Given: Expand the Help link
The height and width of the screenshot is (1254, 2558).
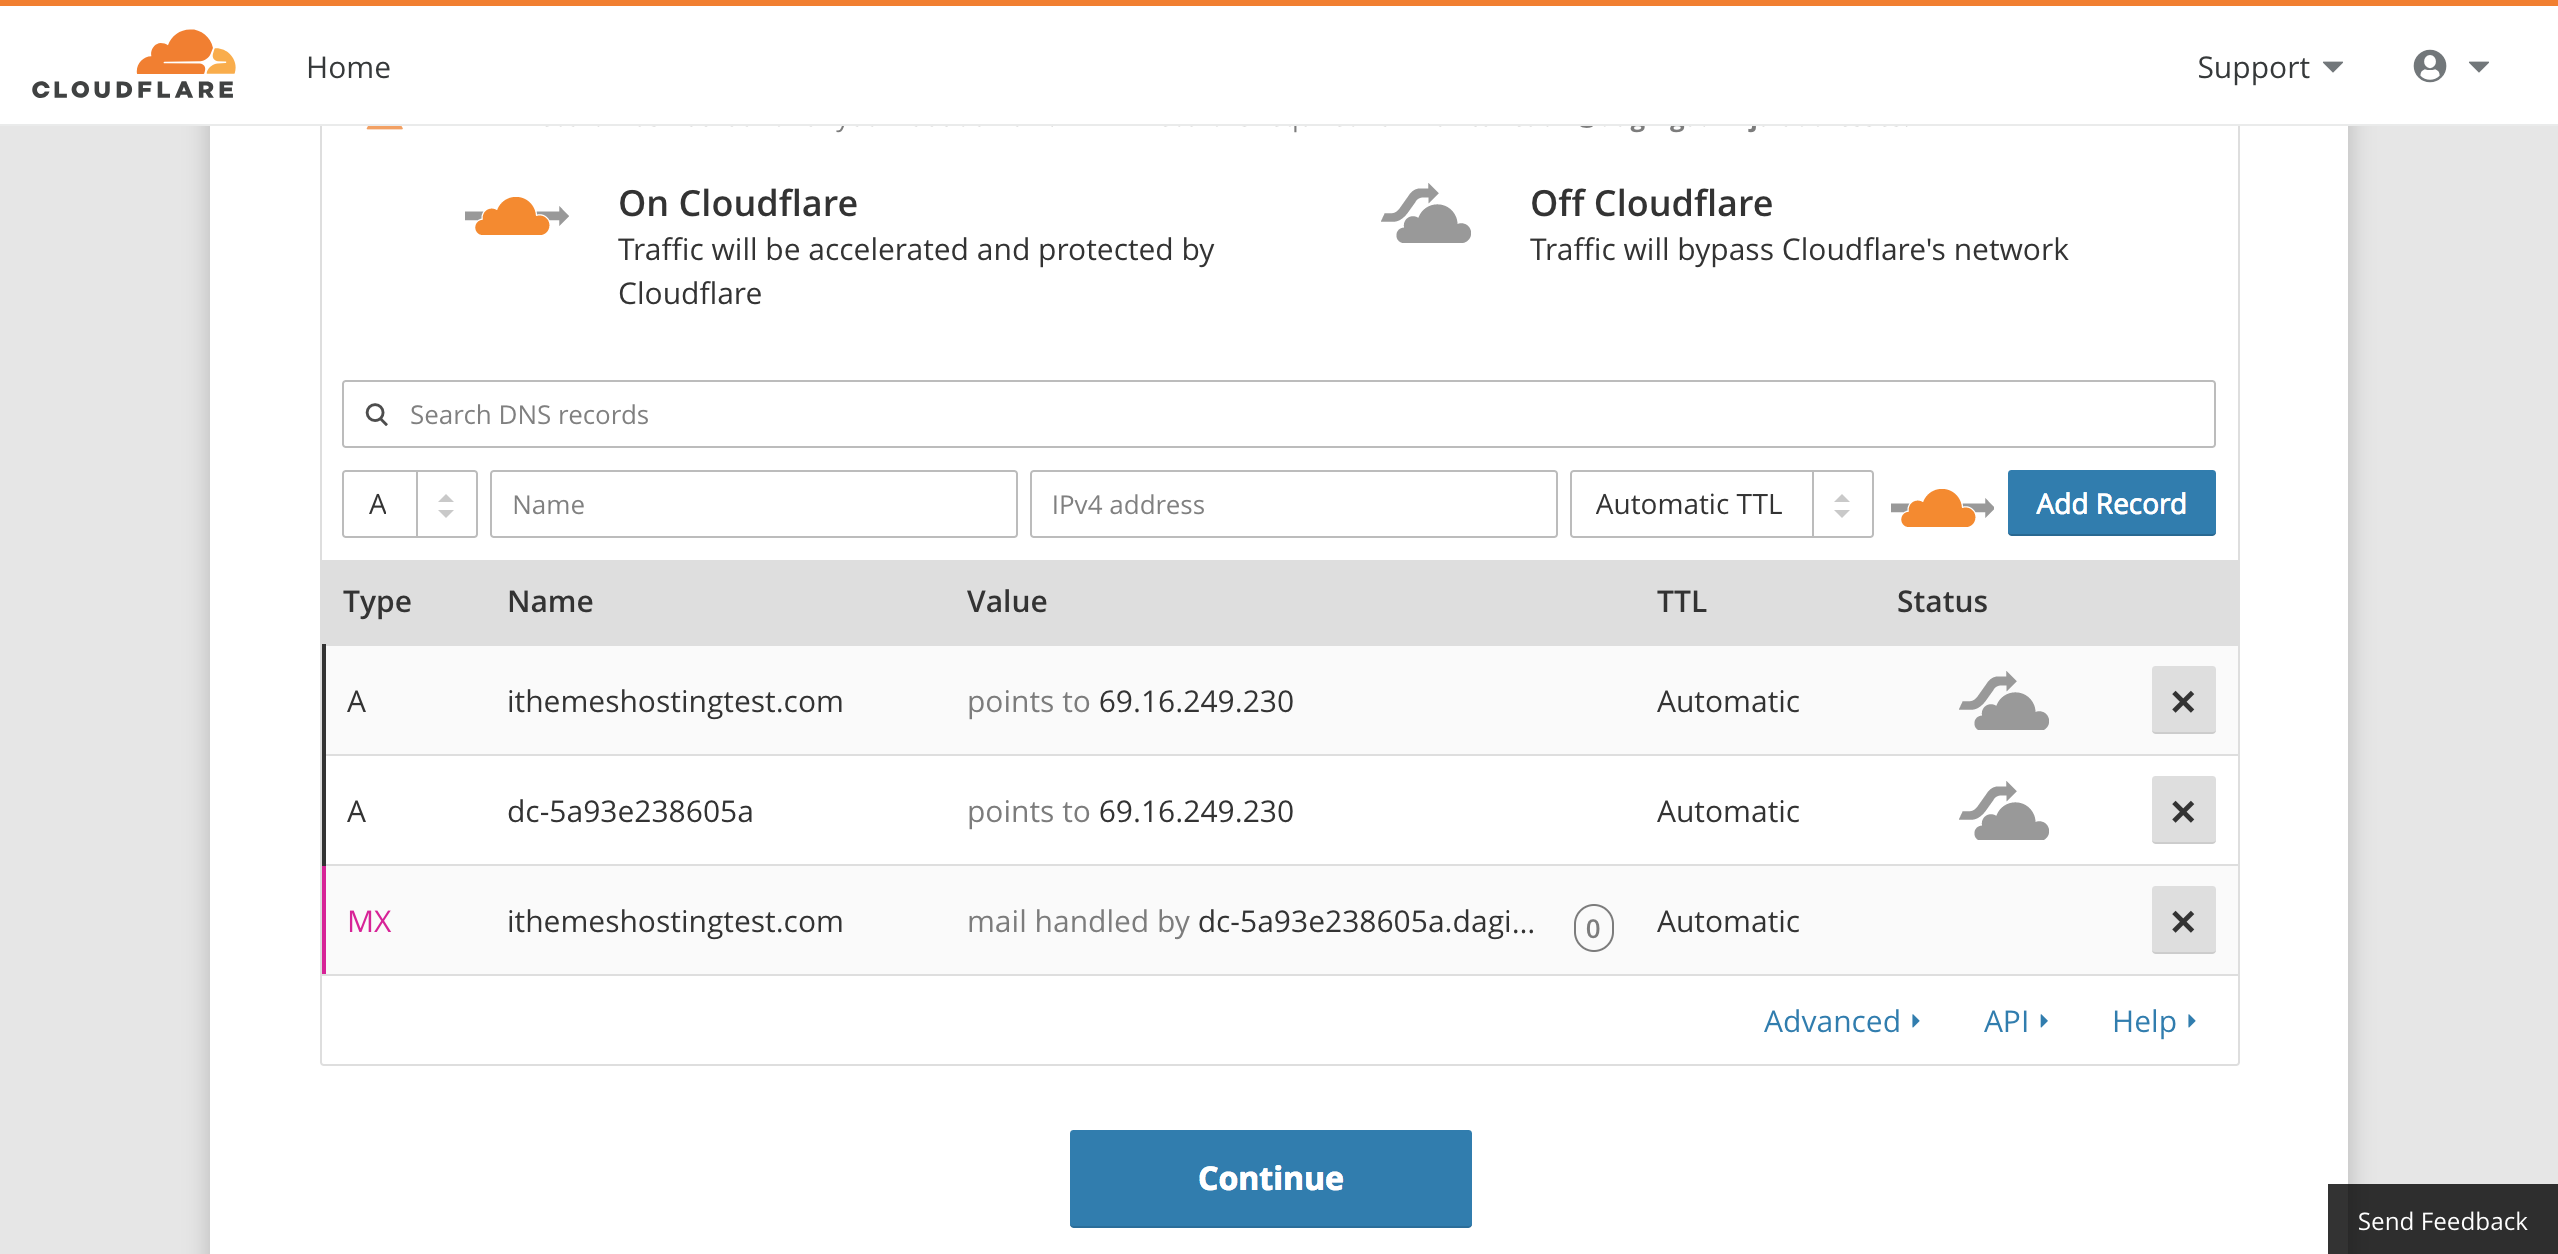Looking at the screenshot, I should (x=2154, y=1021).
